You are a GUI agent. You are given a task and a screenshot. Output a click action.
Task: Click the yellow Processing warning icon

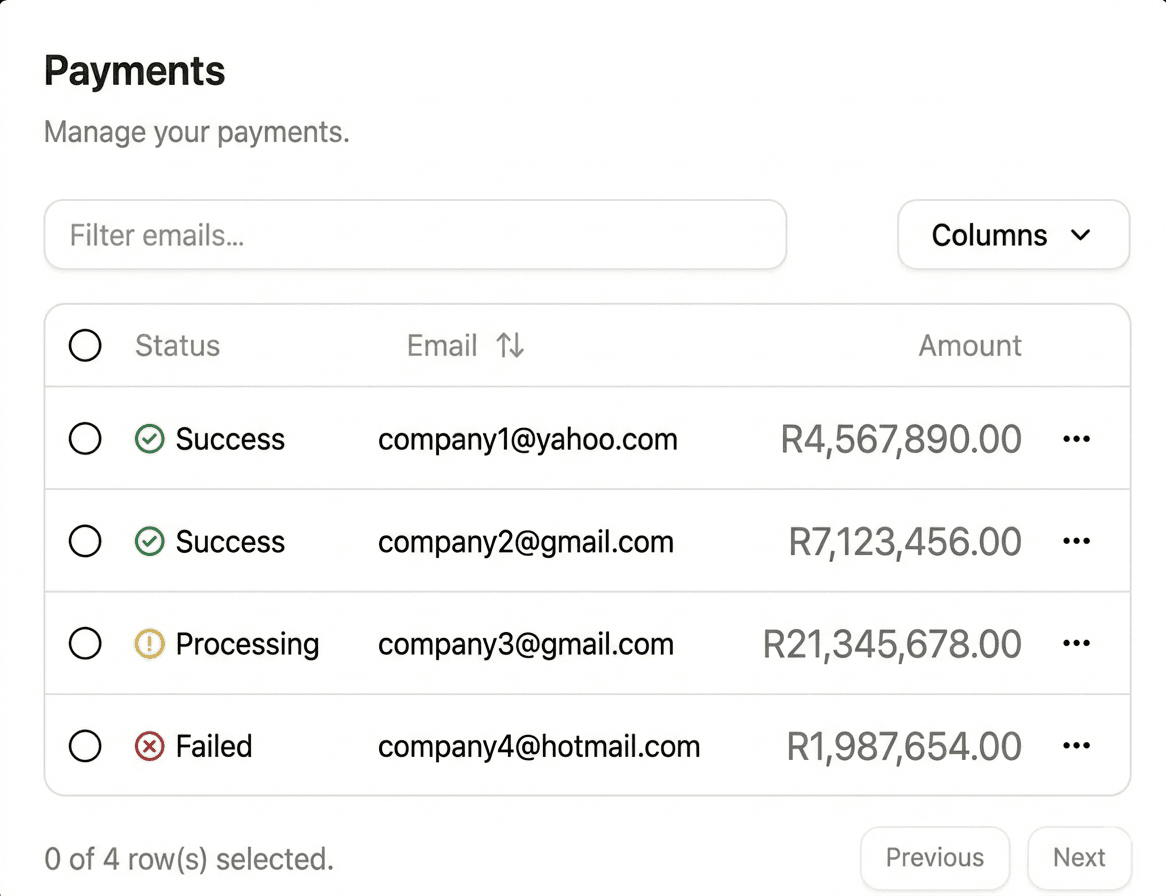(150, 643)
